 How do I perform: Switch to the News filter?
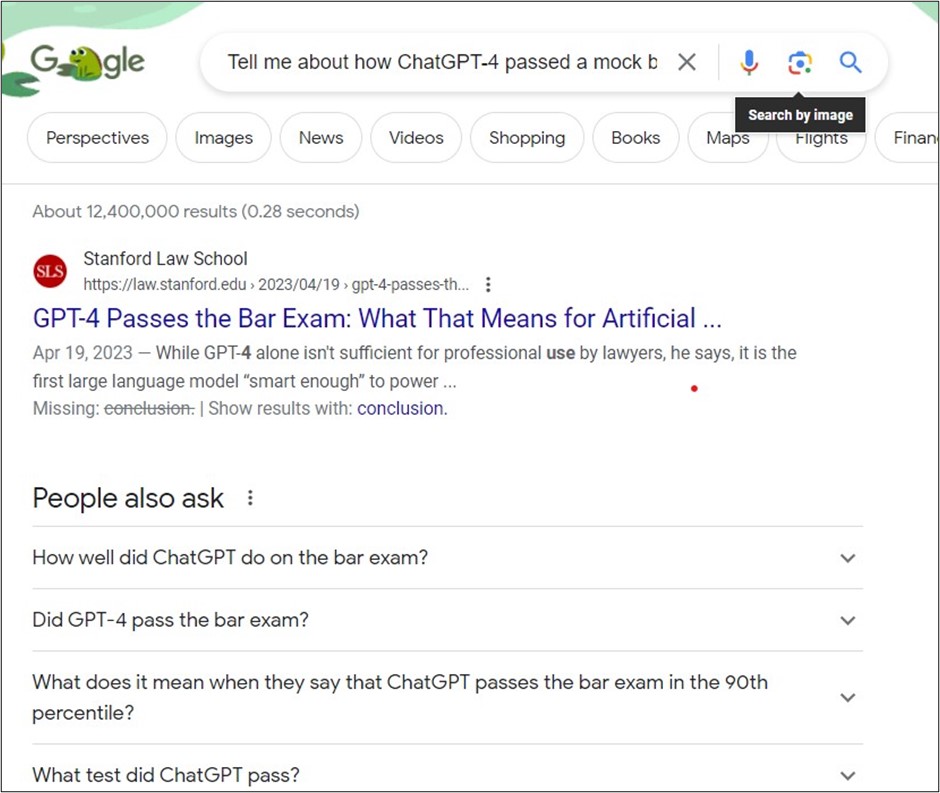coord(321,138)
